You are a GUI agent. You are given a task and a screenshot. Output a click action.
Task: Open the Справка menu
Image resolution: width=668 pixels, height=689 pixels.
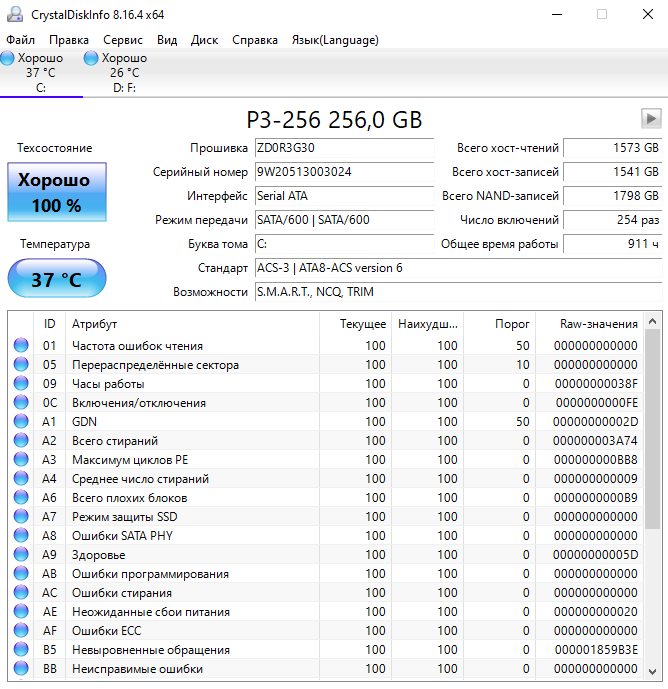[x=255, y=40]
